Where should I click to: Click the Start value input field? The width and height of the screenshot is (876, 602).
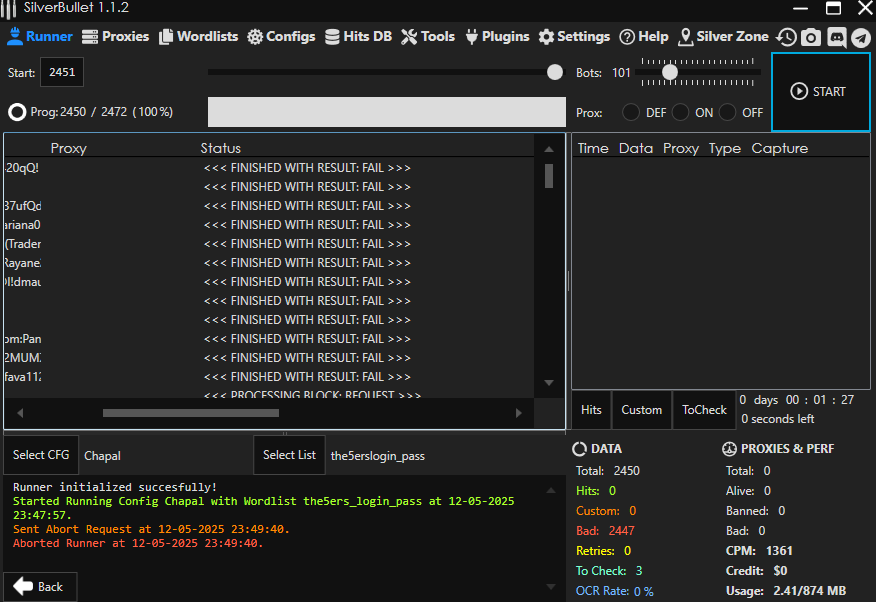point(62,72)
